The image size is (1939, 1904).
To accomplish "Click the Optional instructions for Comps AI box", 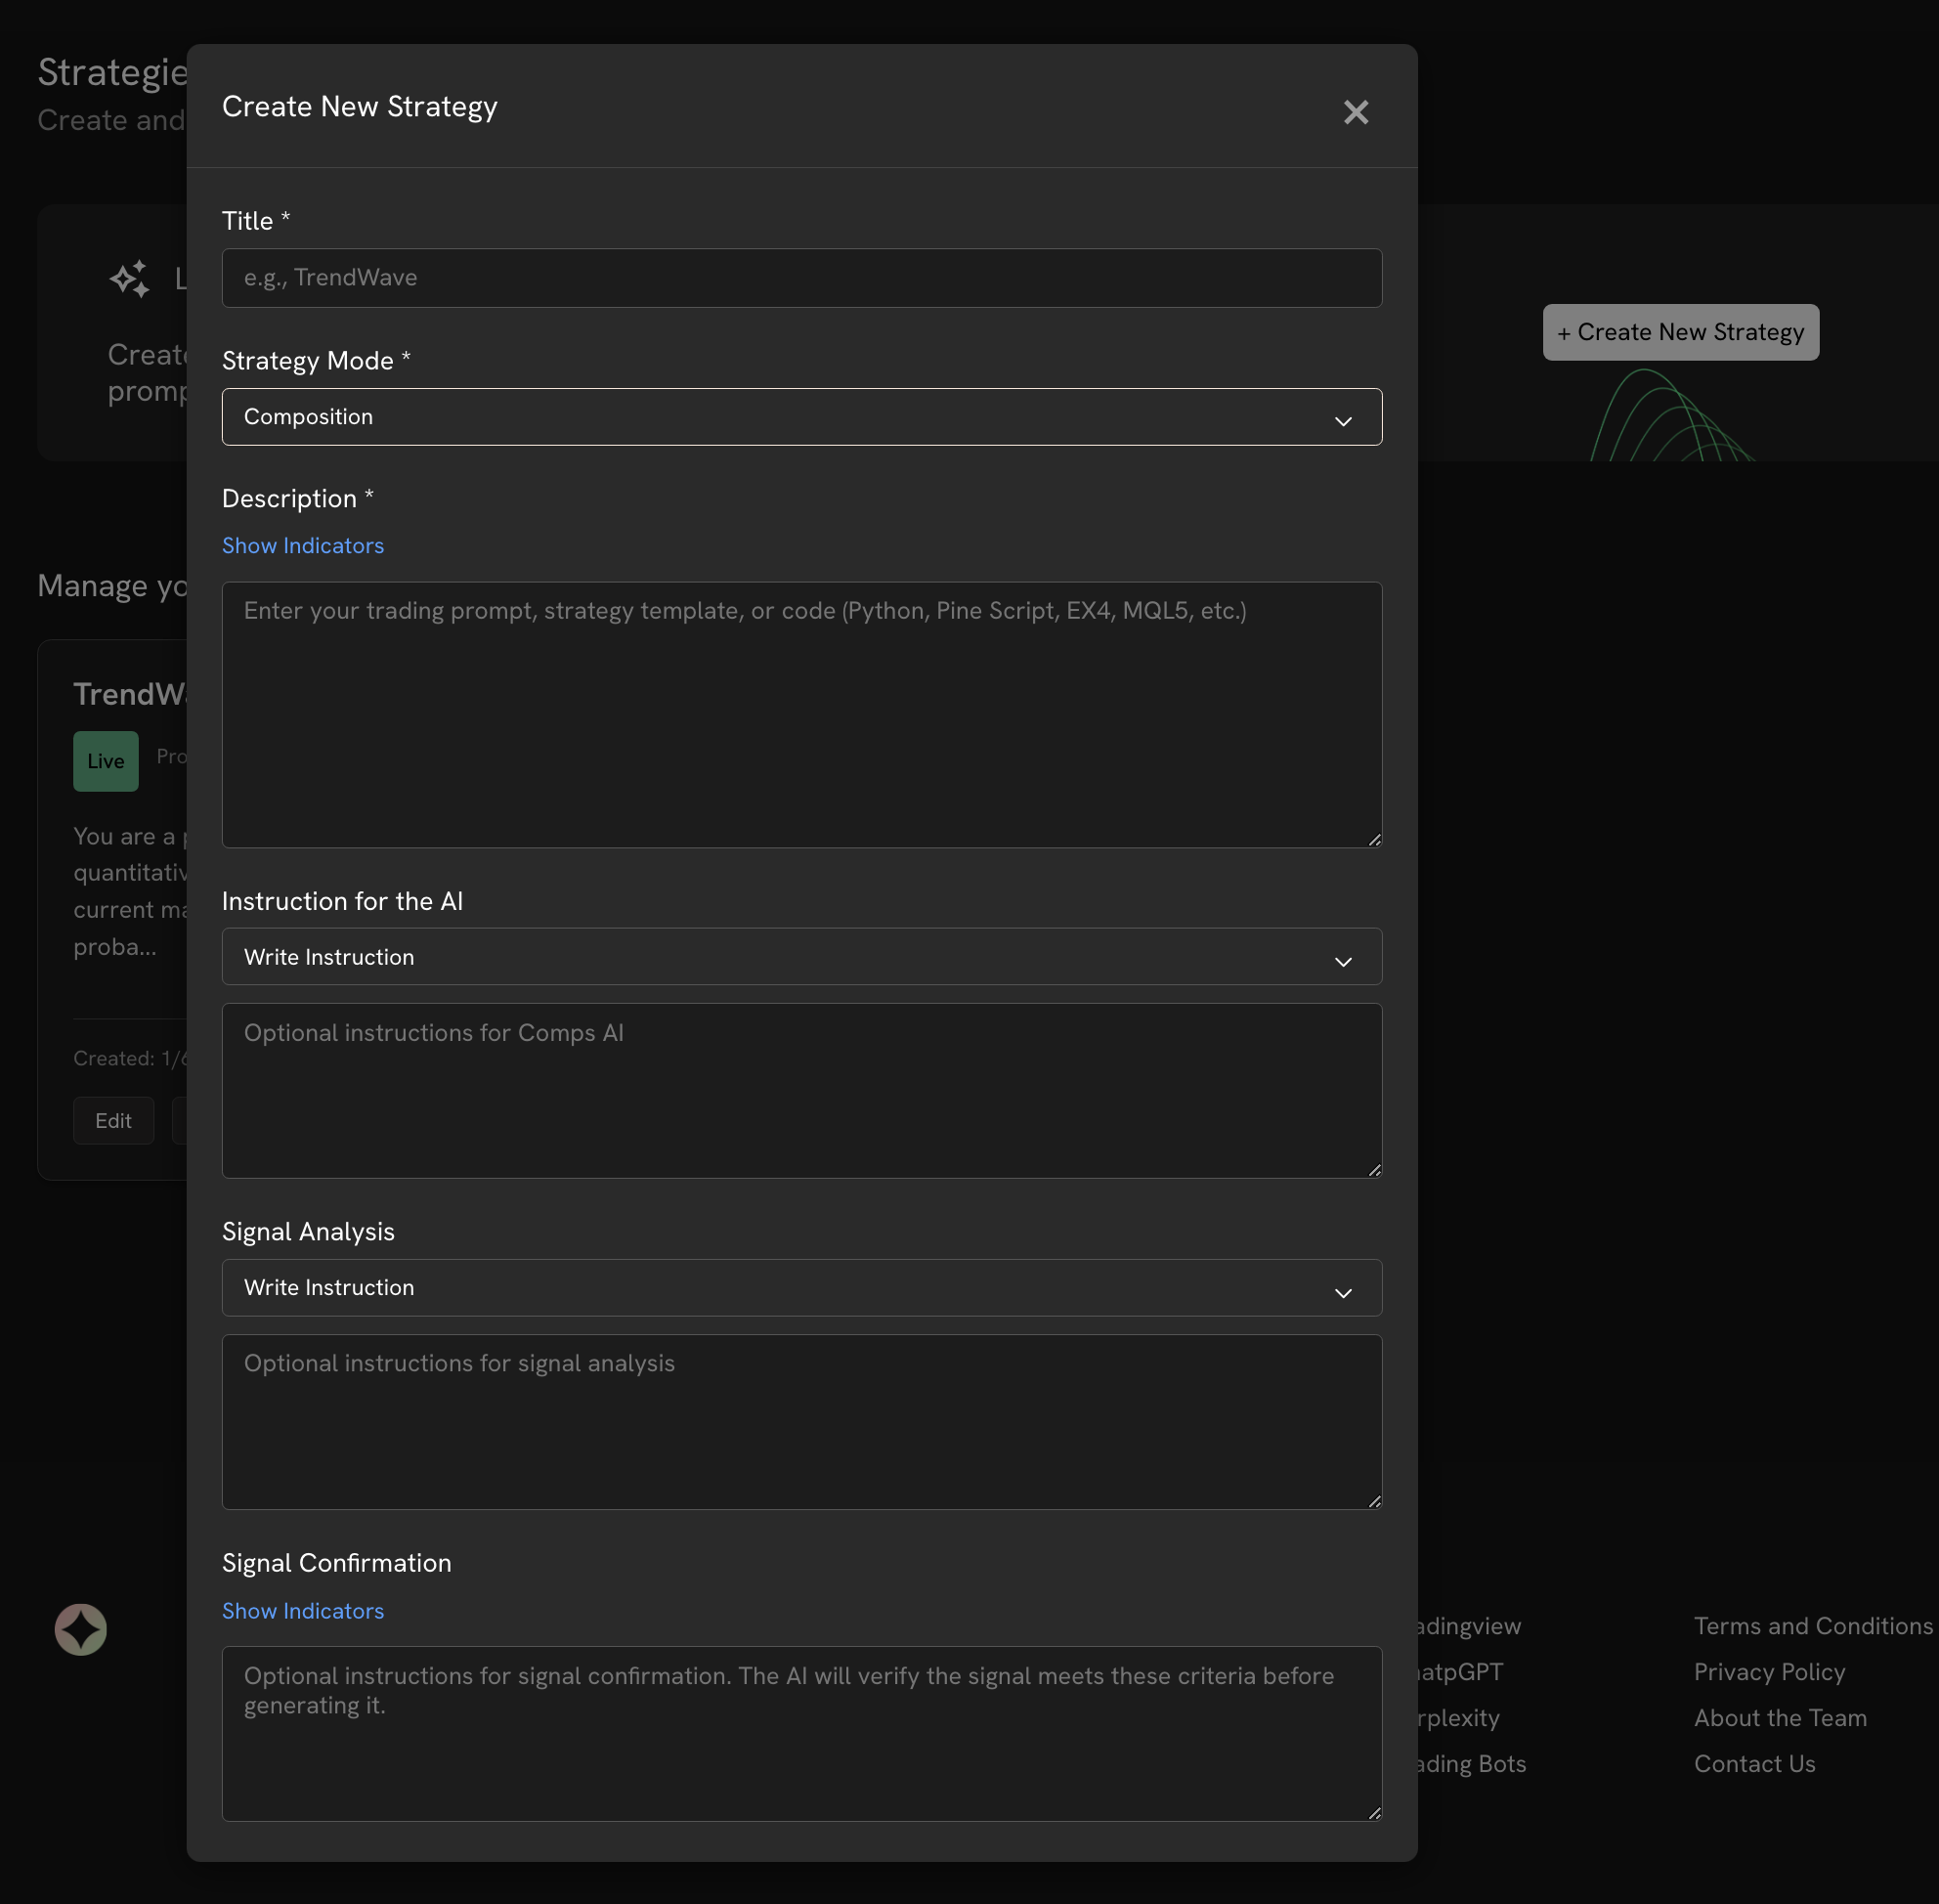I will (801, 1091).
